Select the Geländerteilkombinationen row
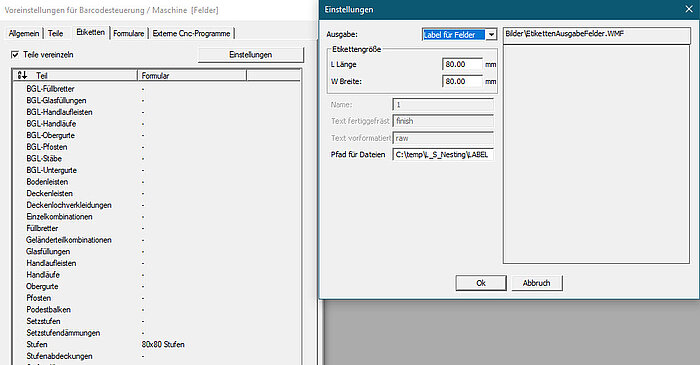Screen dimensions: 700x365 156,240
